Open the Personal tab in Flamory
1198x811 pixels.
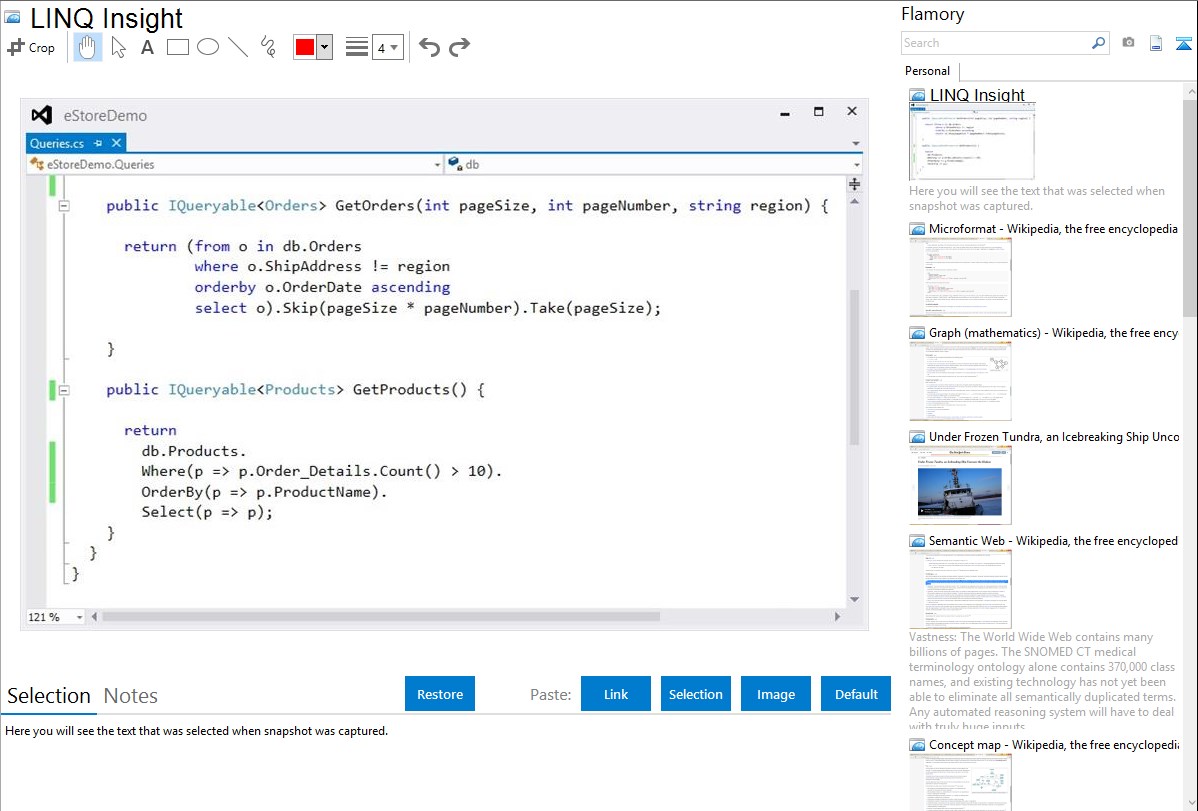927,71
